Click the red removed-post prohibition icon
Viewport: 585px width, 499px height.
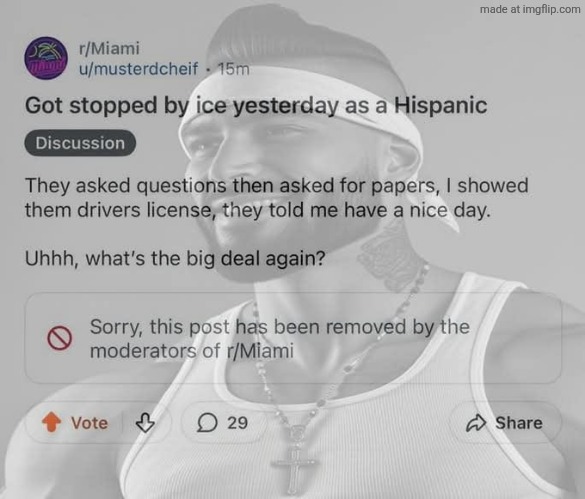(59, 338)
